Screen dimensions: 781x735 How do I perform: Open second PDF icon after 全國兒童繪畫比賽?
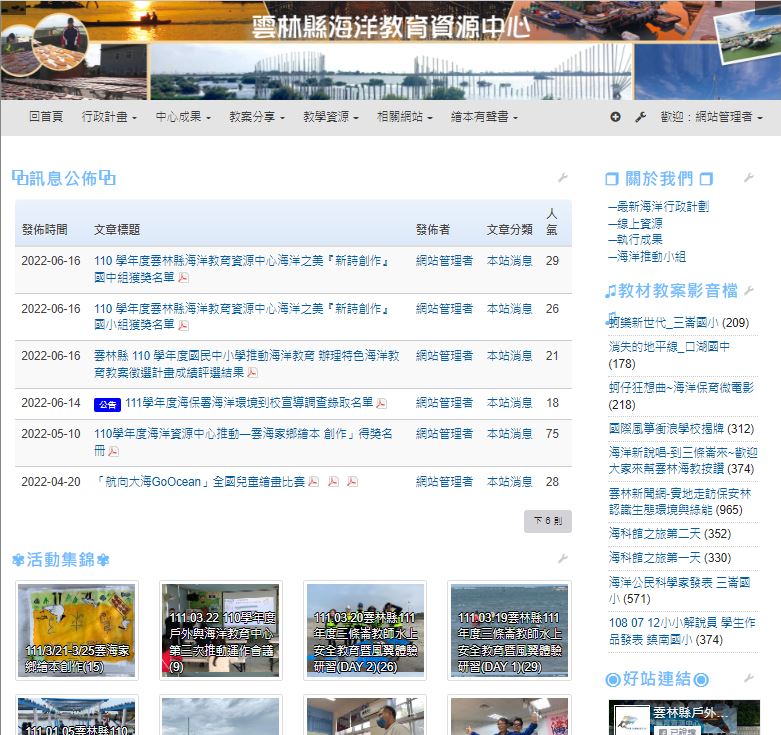[333, 482]
